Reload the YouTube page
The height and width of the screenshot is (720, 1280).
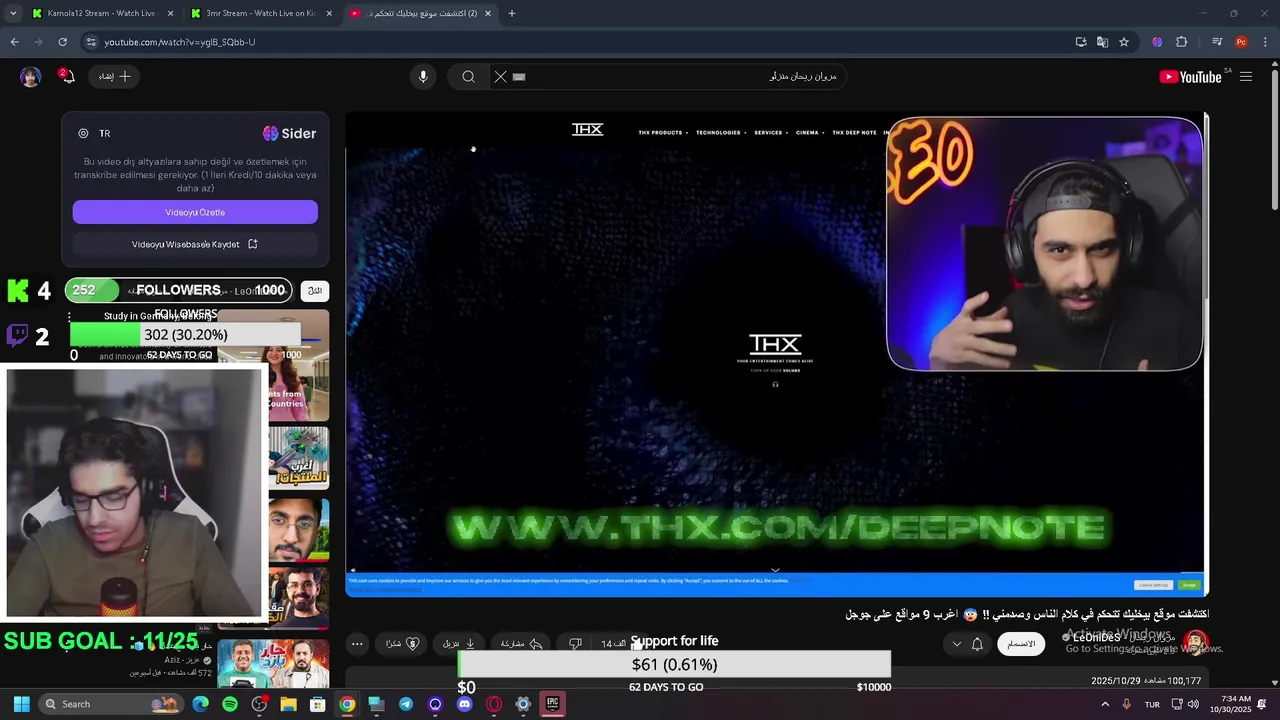[62, 42]
